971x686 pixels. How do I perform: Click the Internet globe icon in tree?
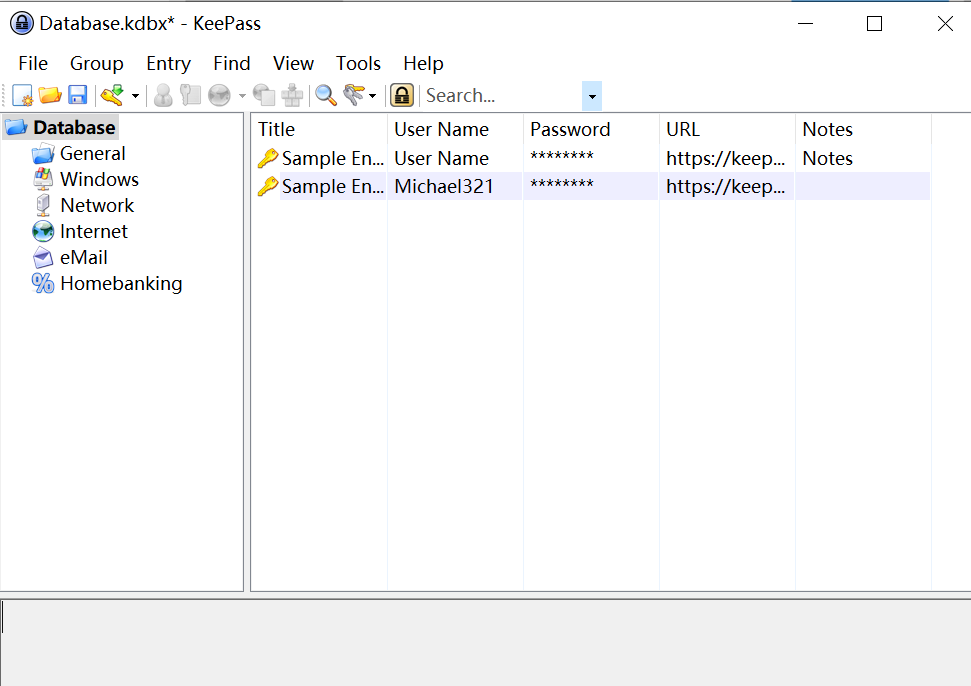point(43,232)
